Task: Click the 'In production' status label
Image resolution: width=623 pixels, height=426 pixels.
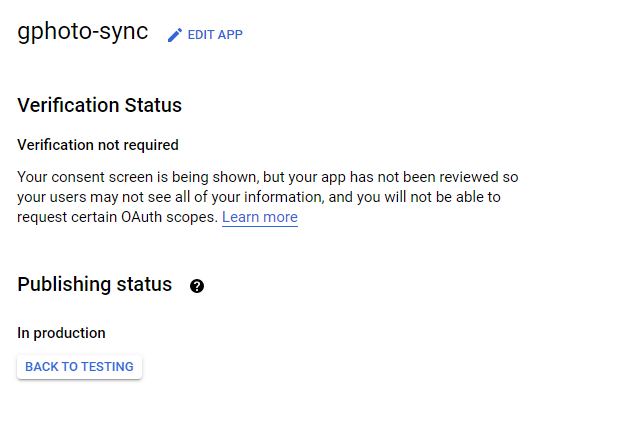Action: (x=62, y=333)
